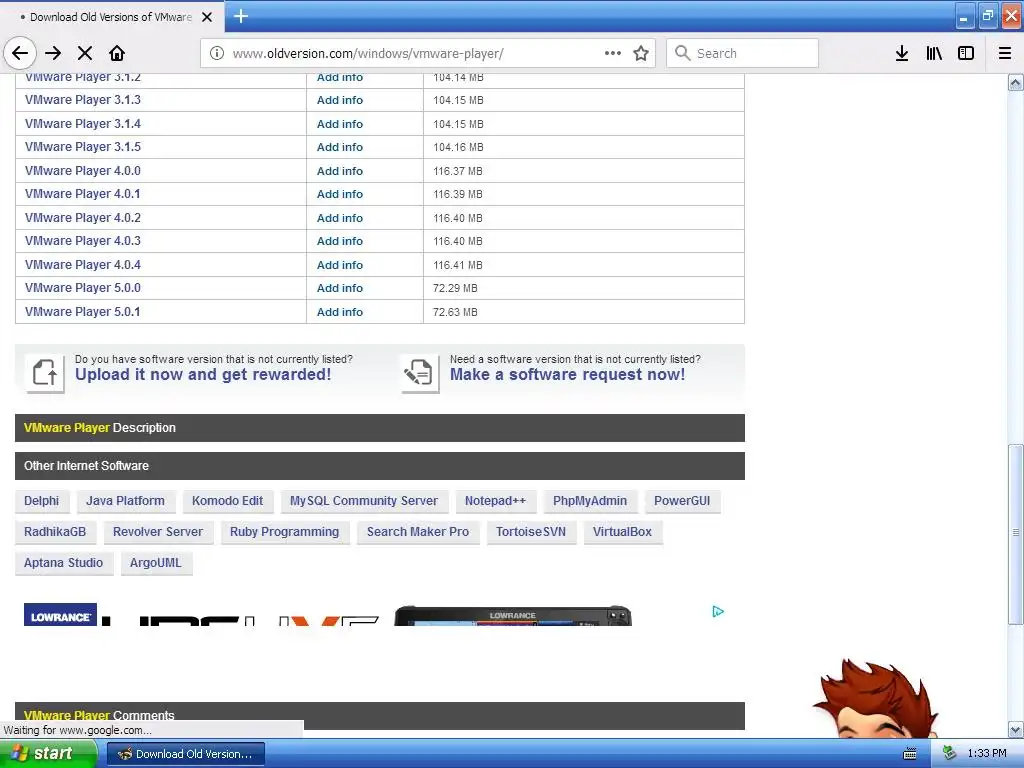Open the Revolver Server tag
1024x768 pixels.
pyautogui.click(x=158, y=532)
